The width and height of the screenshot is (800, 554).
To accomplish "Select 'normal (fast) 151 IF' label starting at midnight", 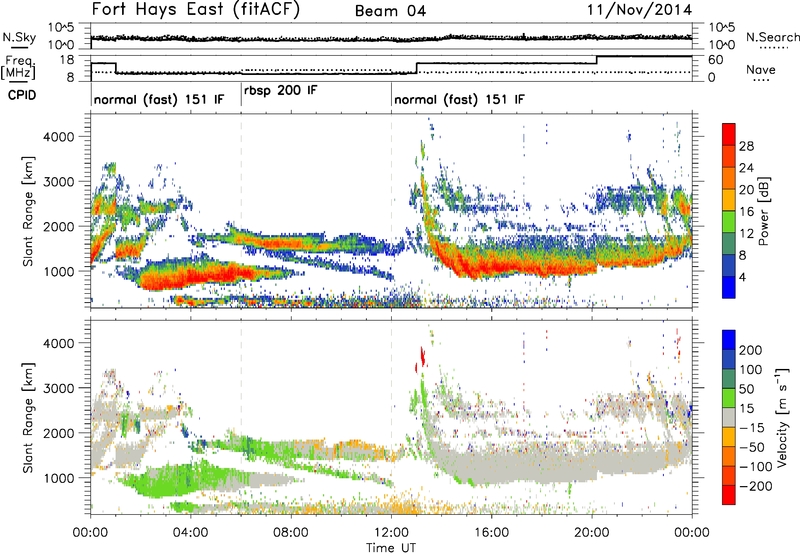I will (x=159, y=99).
